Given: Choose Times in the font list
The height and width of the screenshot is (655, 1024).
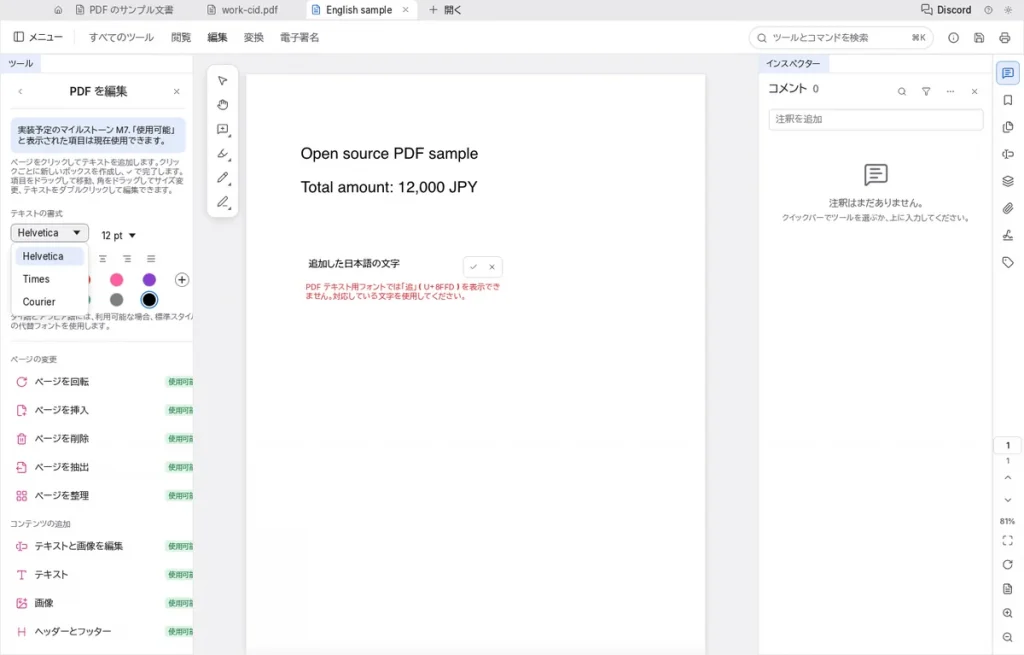Looking at the screenshot, I should [x=50, y=279].
